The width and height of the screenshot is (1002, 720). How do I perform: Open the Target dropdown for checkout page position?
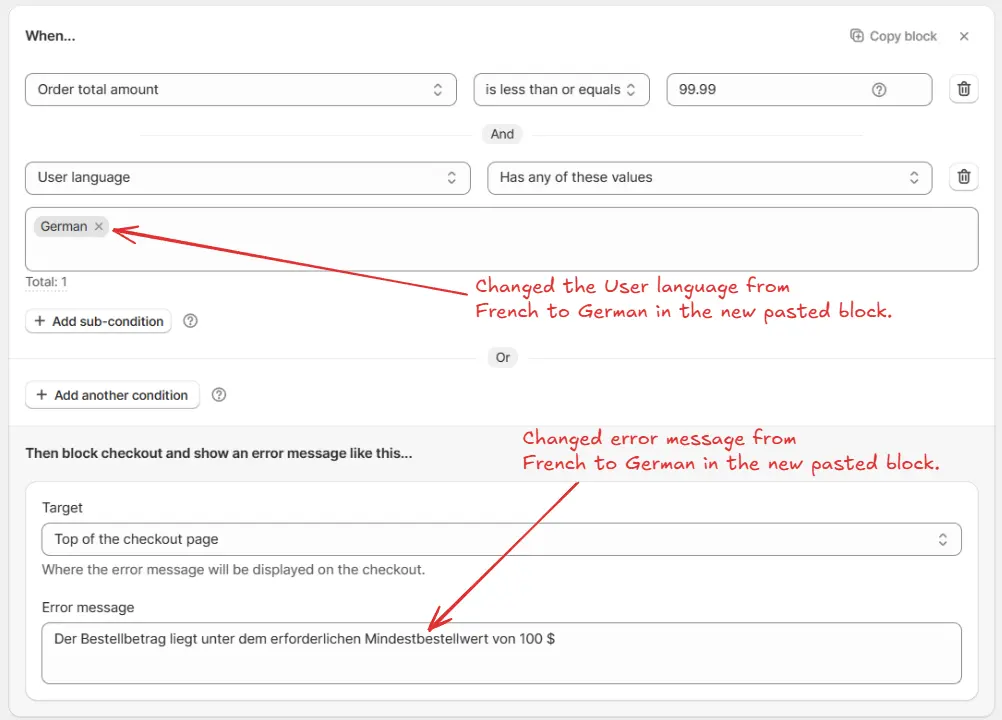click(x=501, y=539)
